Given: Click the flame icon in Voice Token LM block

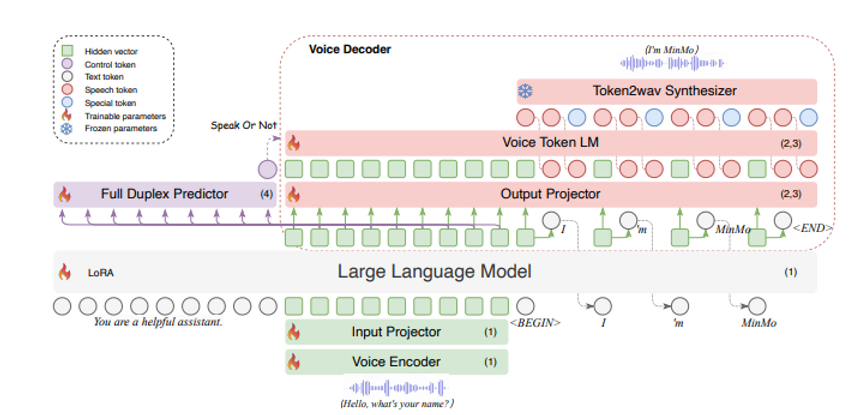Looking at the screenshot, I should coord(294,143).
